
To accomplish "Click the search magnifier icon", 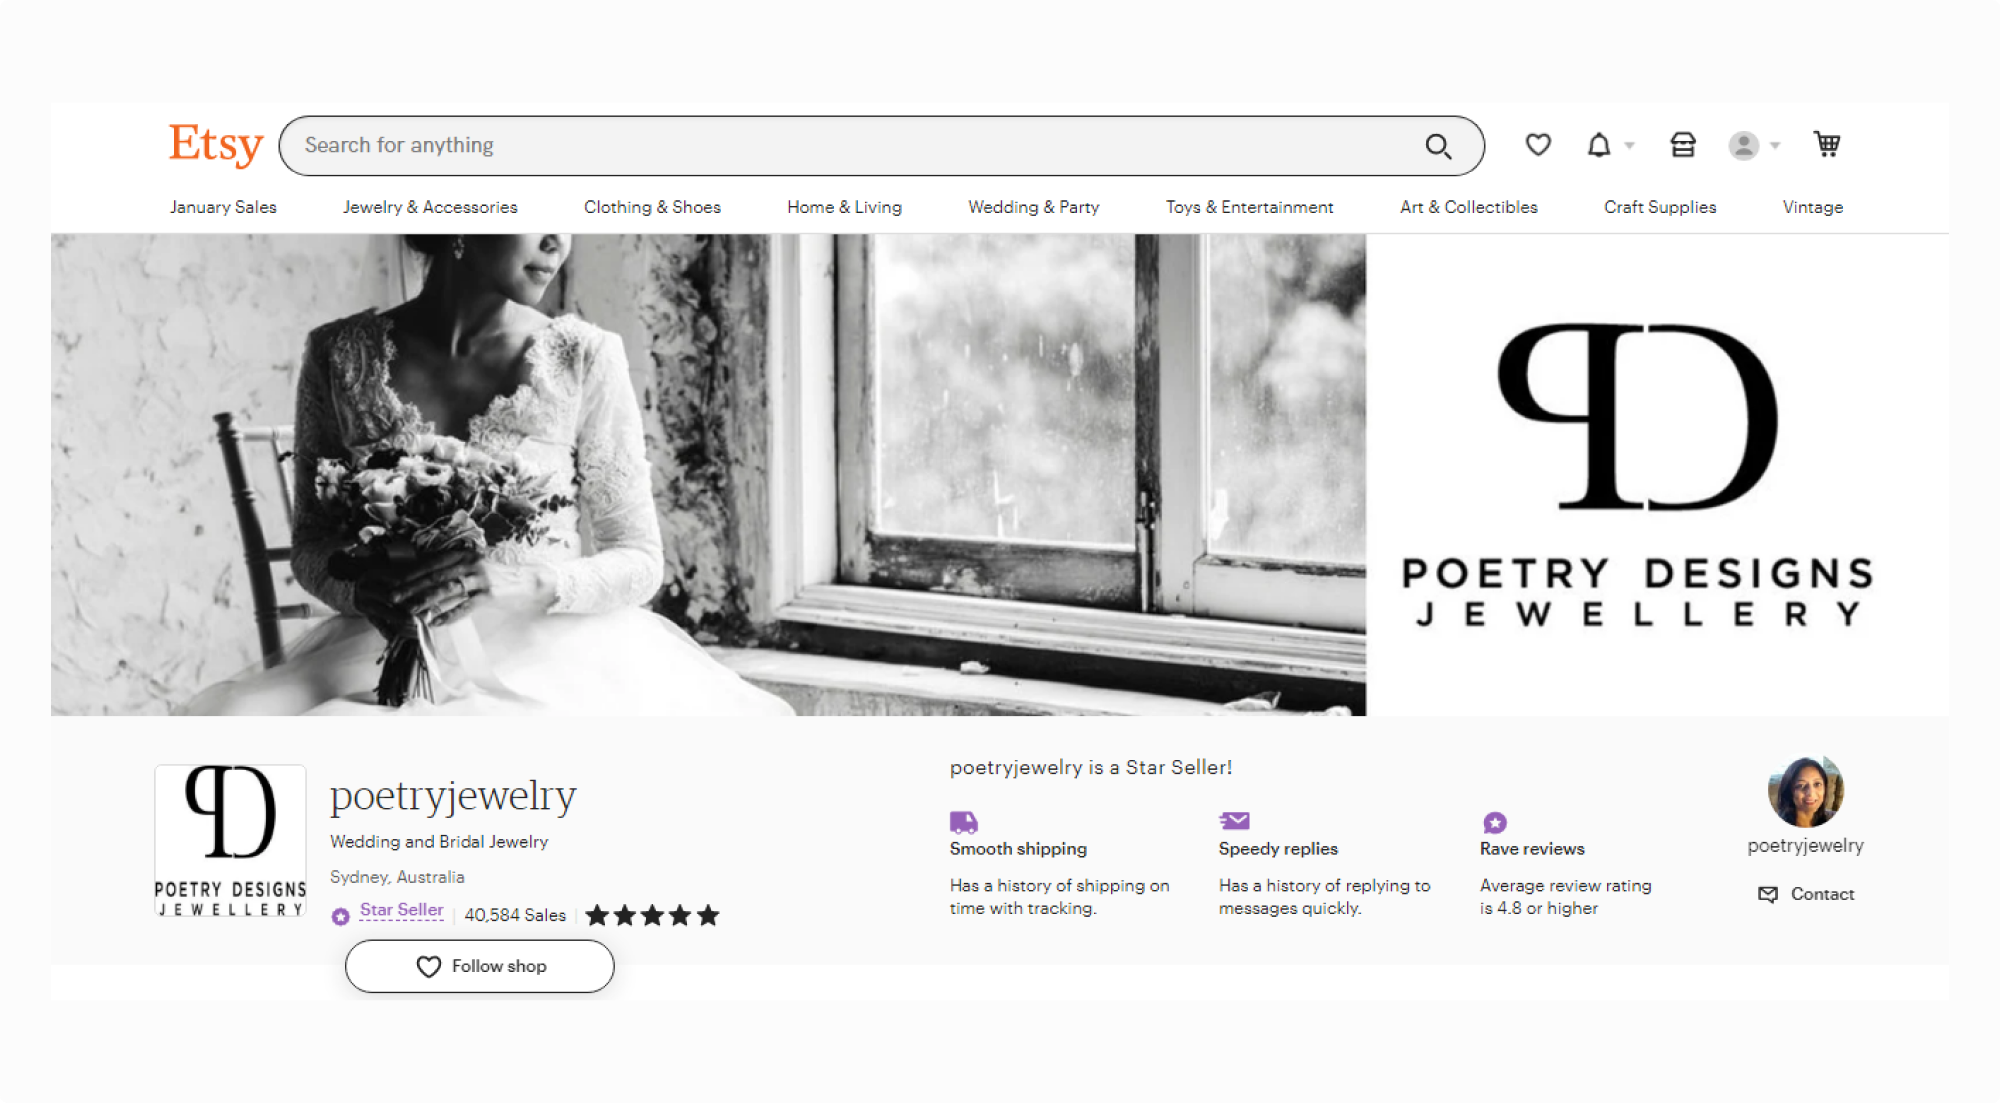I will pyautogui.click(x=1438, y=146).
